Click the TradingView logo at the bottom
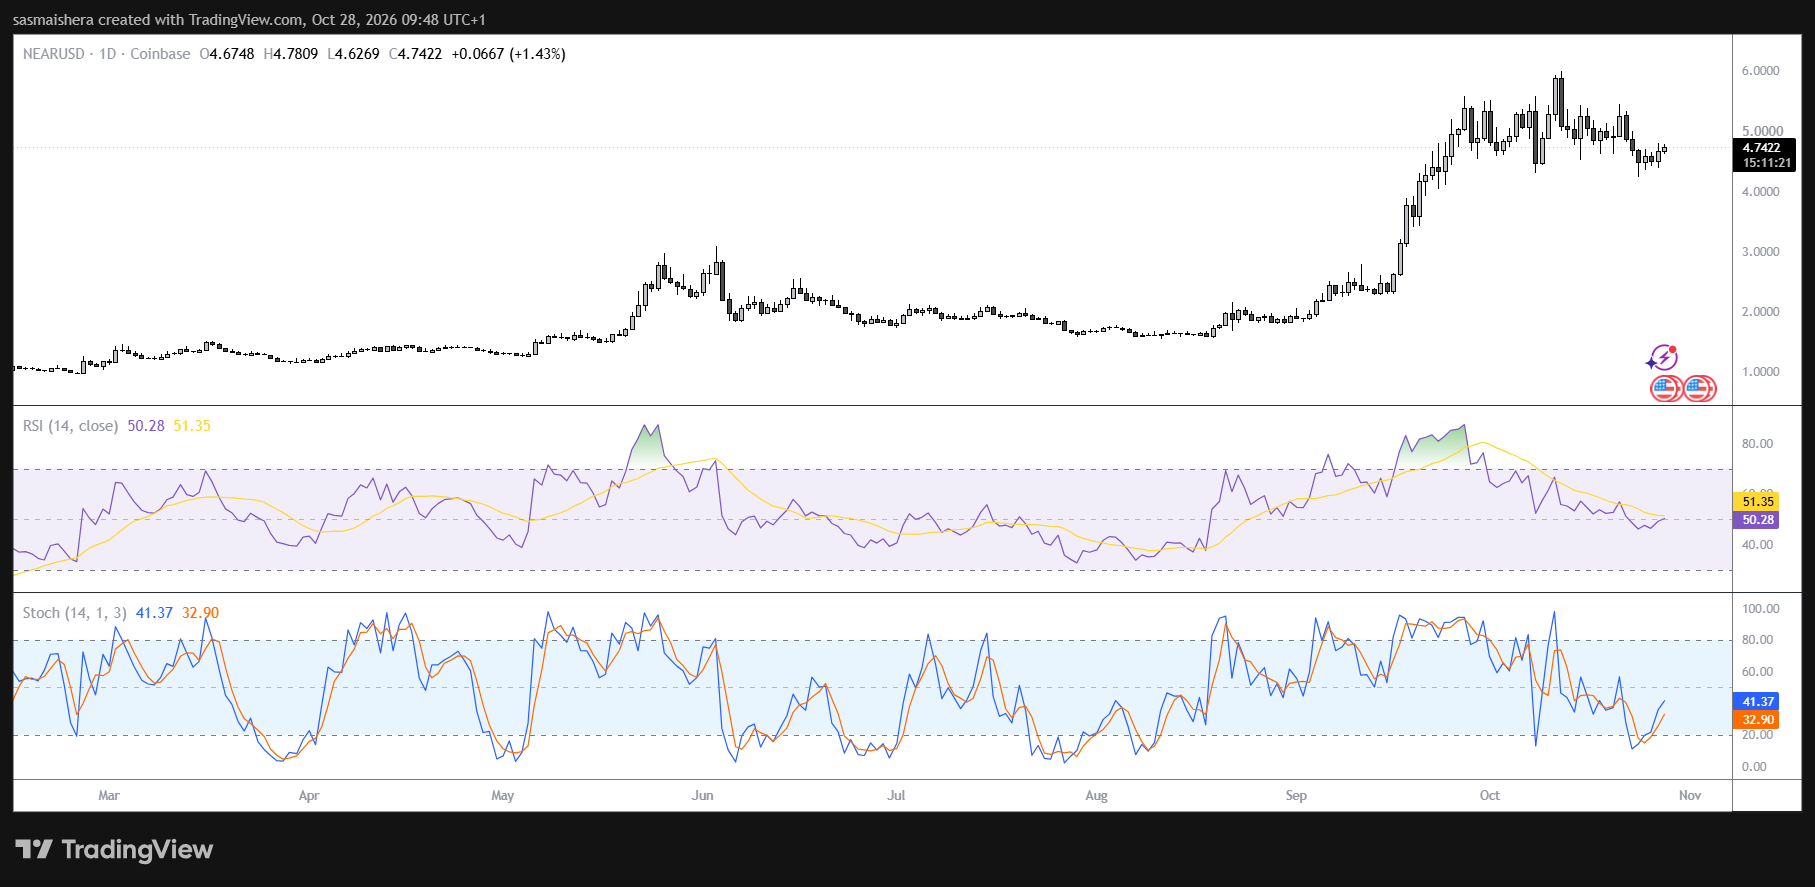 point(114,849)
